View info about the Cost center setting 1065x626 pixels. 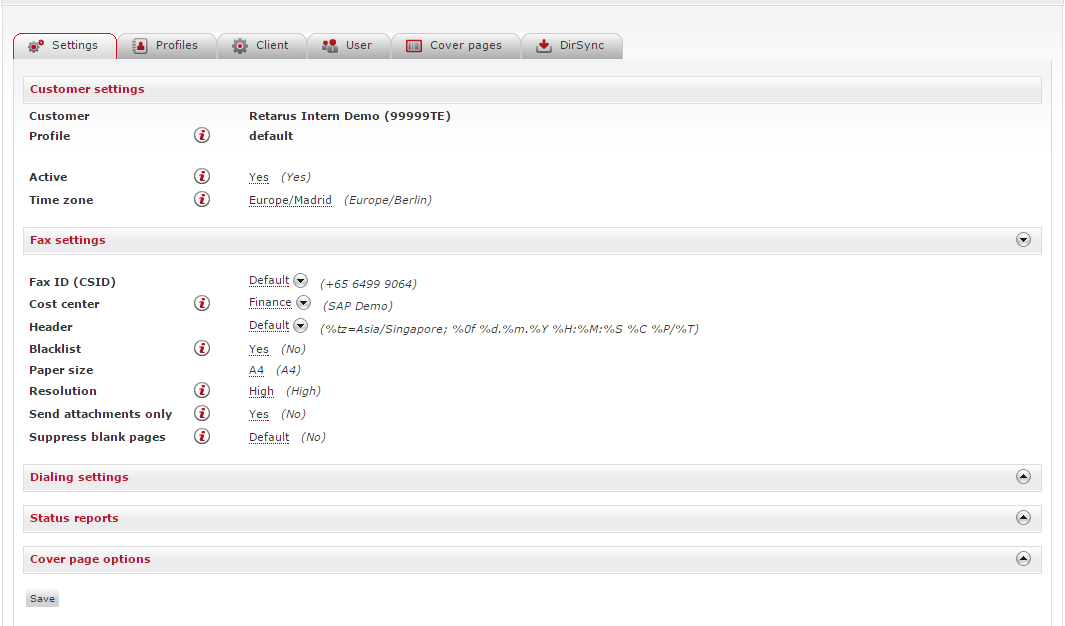201,303
